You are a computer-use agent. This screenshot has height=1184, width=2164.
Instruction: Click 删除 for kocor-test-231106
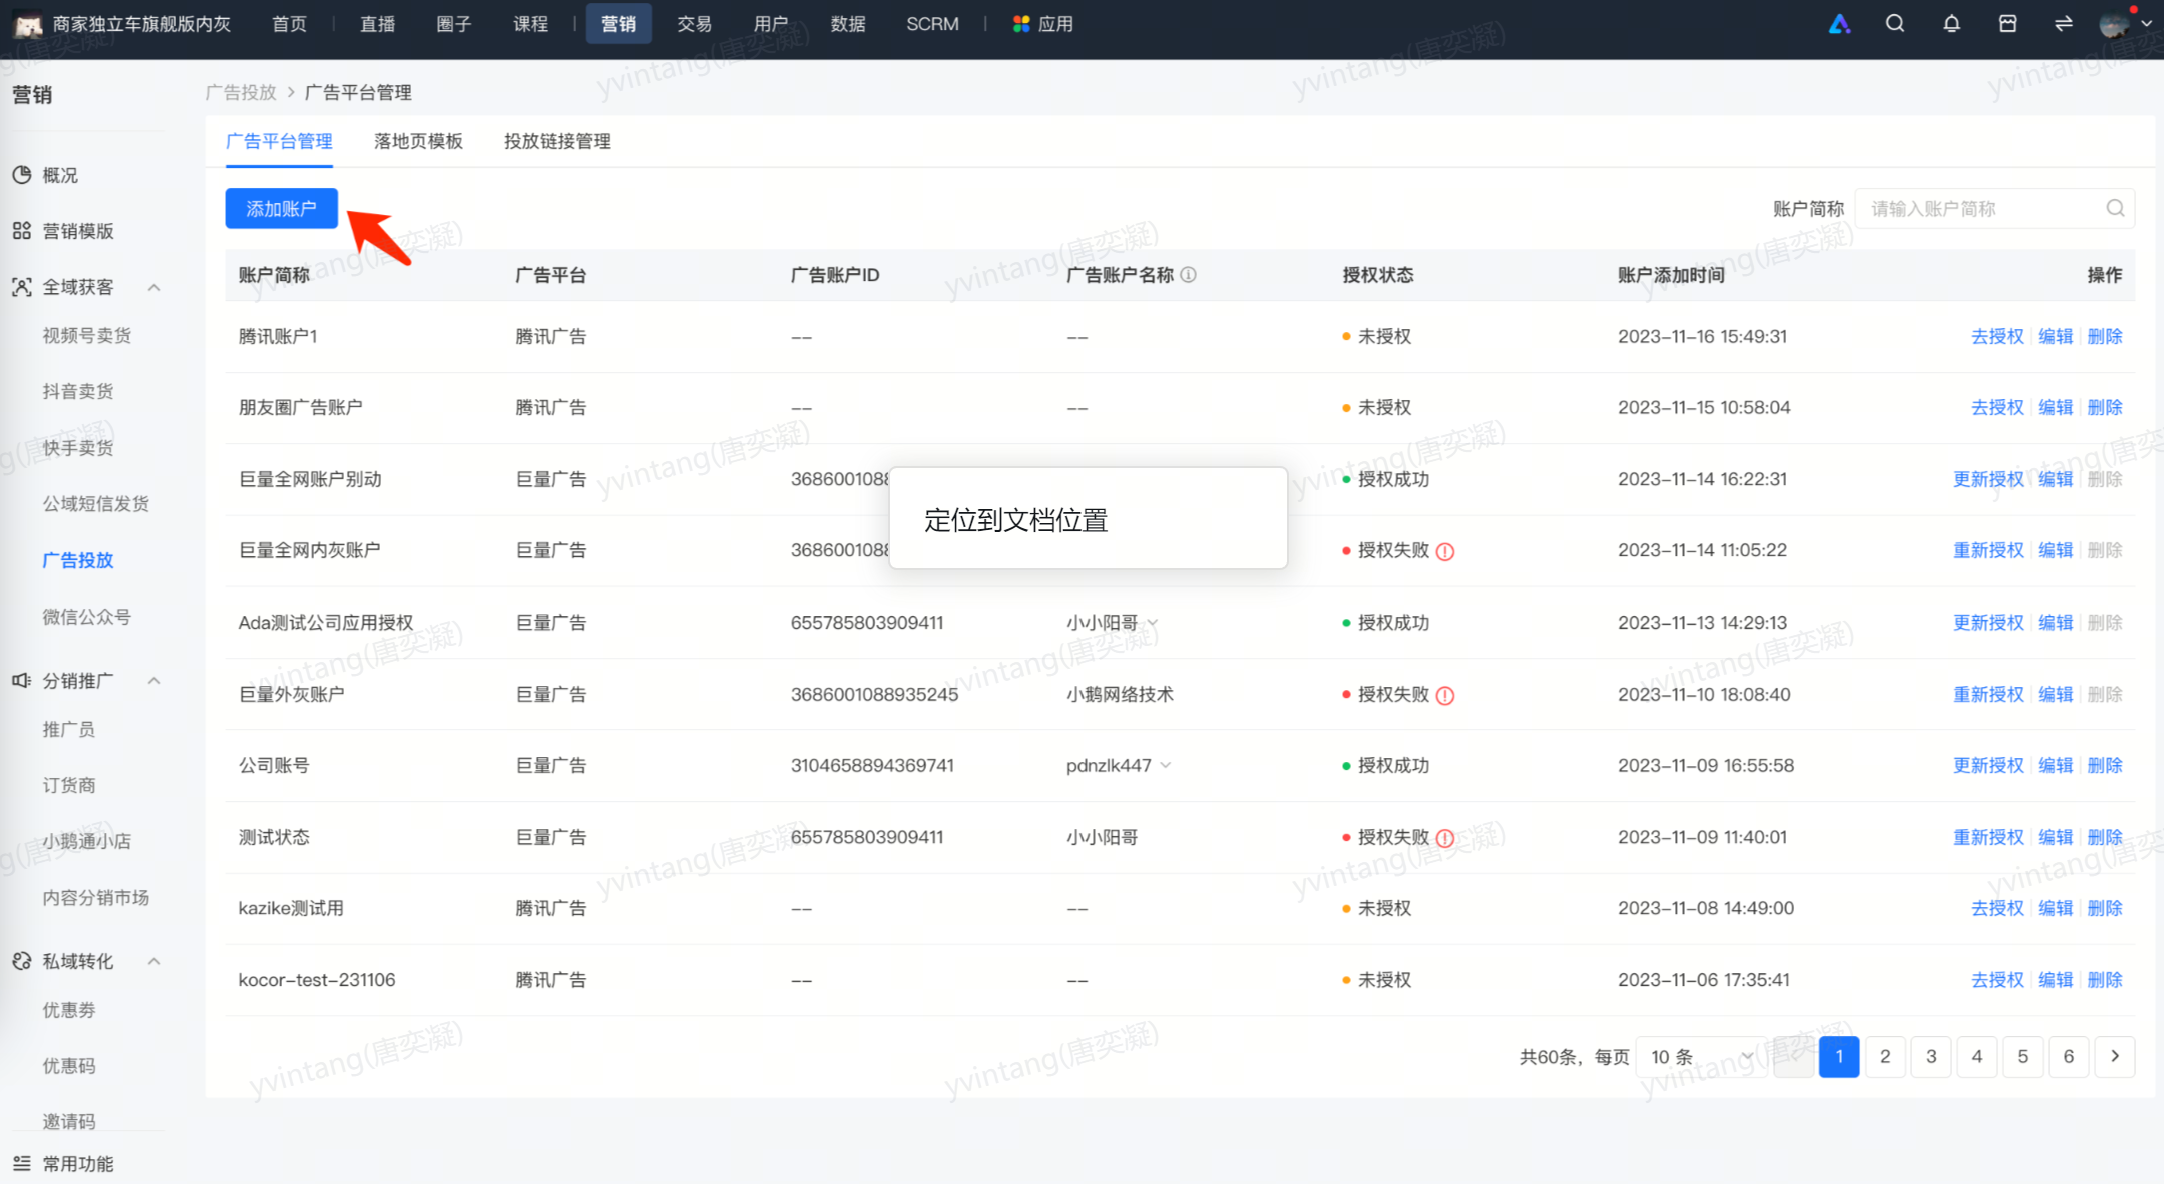(x=2105, y=980)
